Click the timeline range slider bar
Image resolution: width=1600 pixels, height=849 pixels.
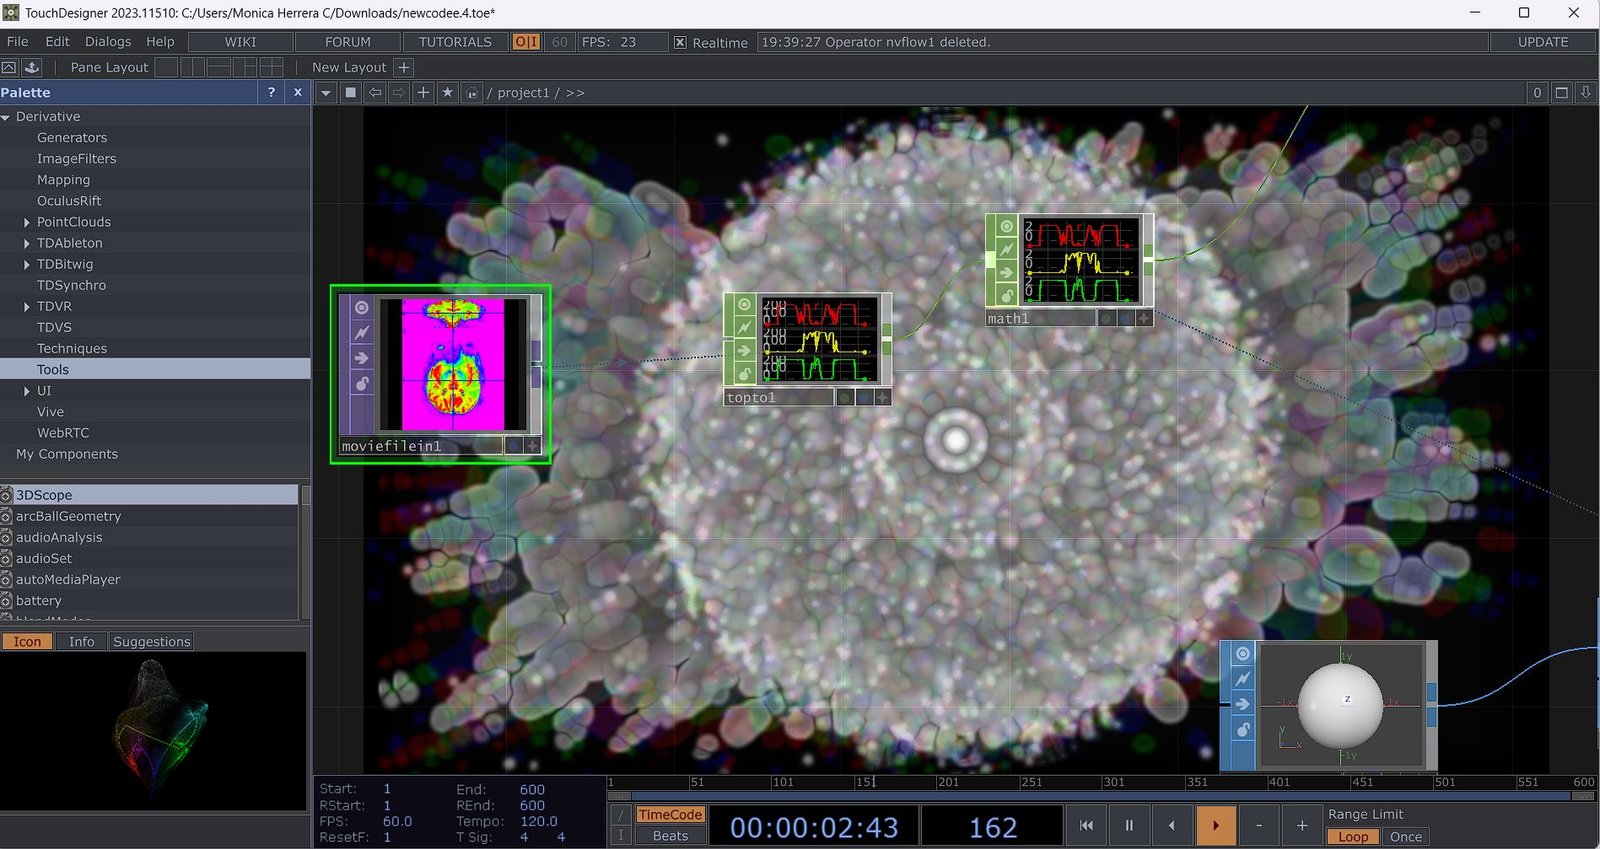coord(1090,797)
